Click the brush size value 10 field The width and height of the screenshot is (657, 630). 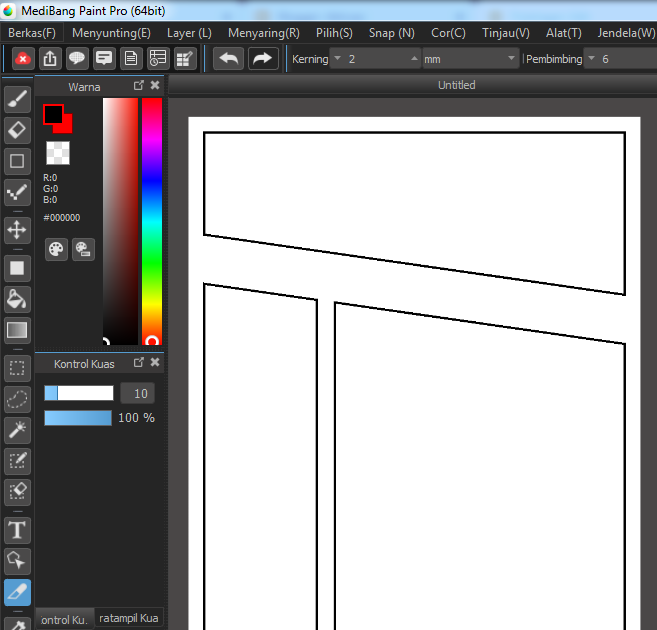point(137,393)
